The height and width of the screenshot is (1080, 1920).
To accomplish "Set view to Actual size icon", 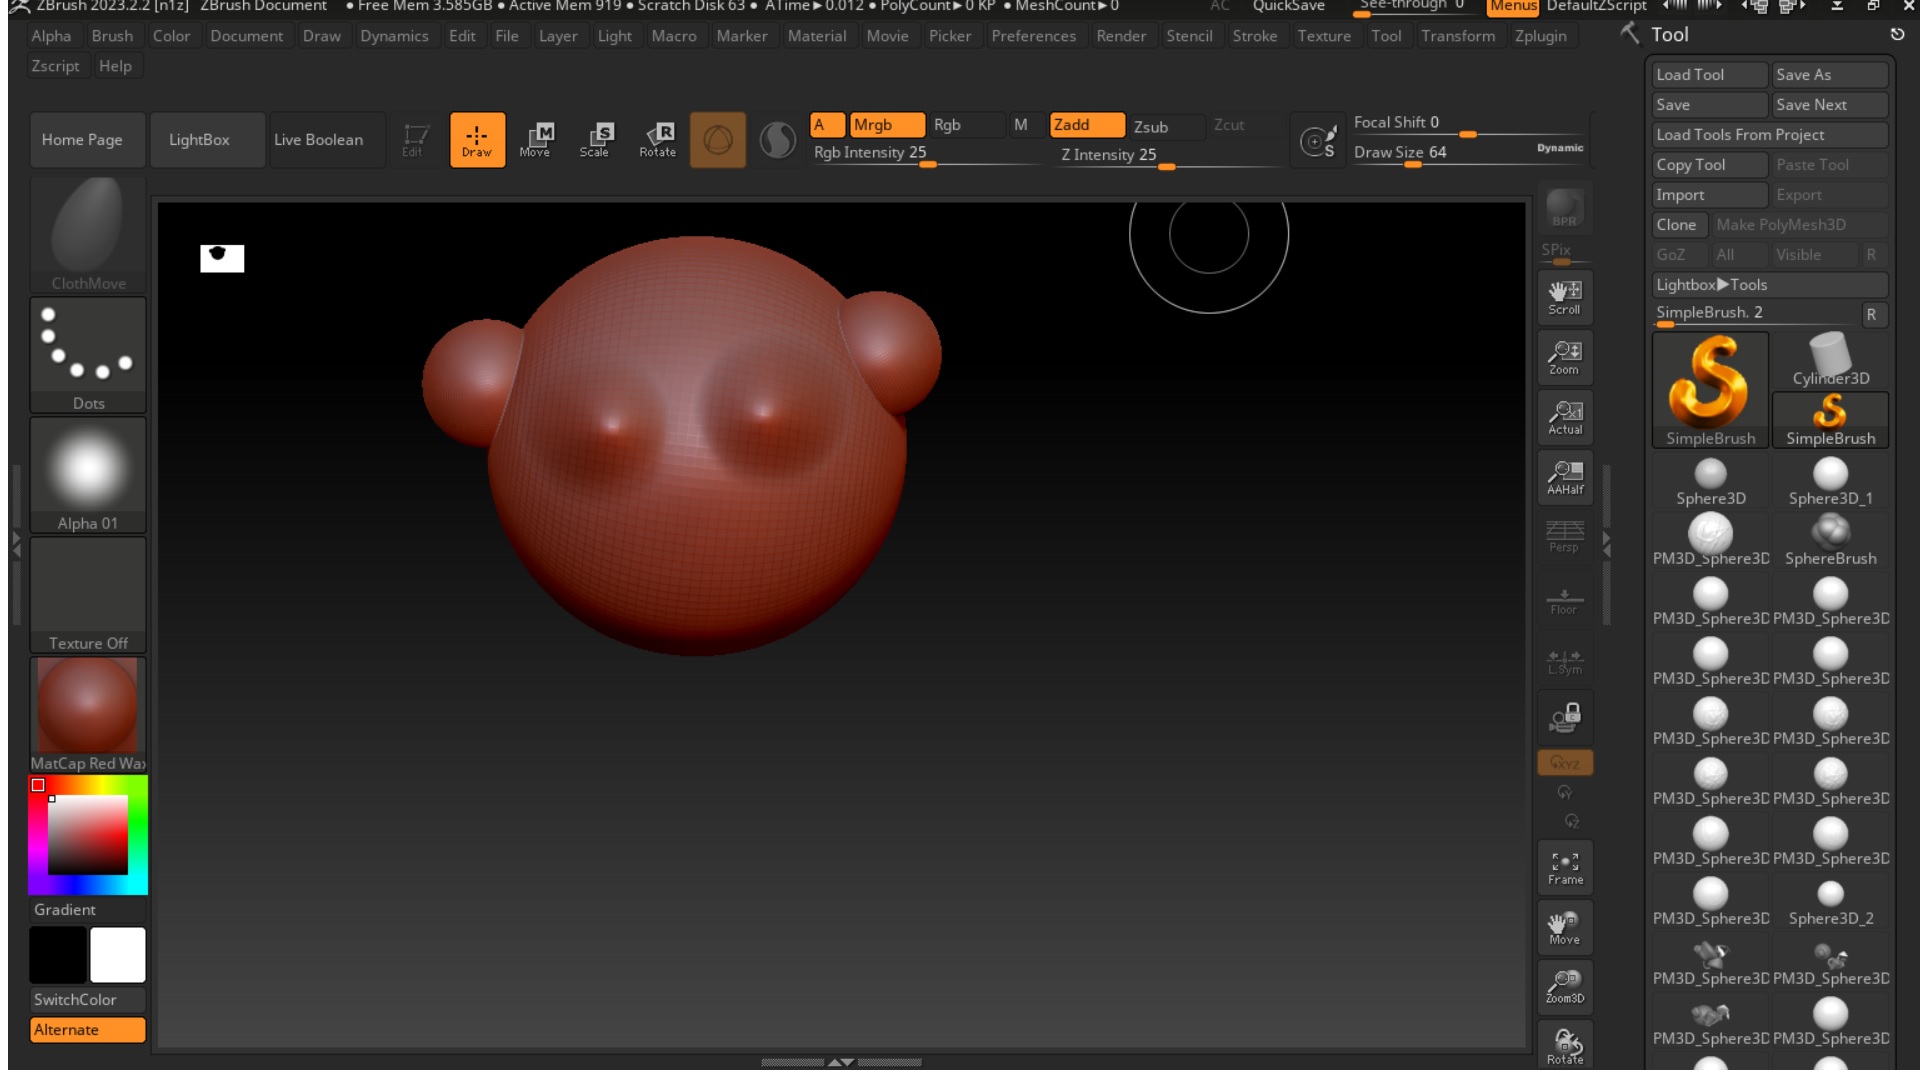I will (1565, 416).
